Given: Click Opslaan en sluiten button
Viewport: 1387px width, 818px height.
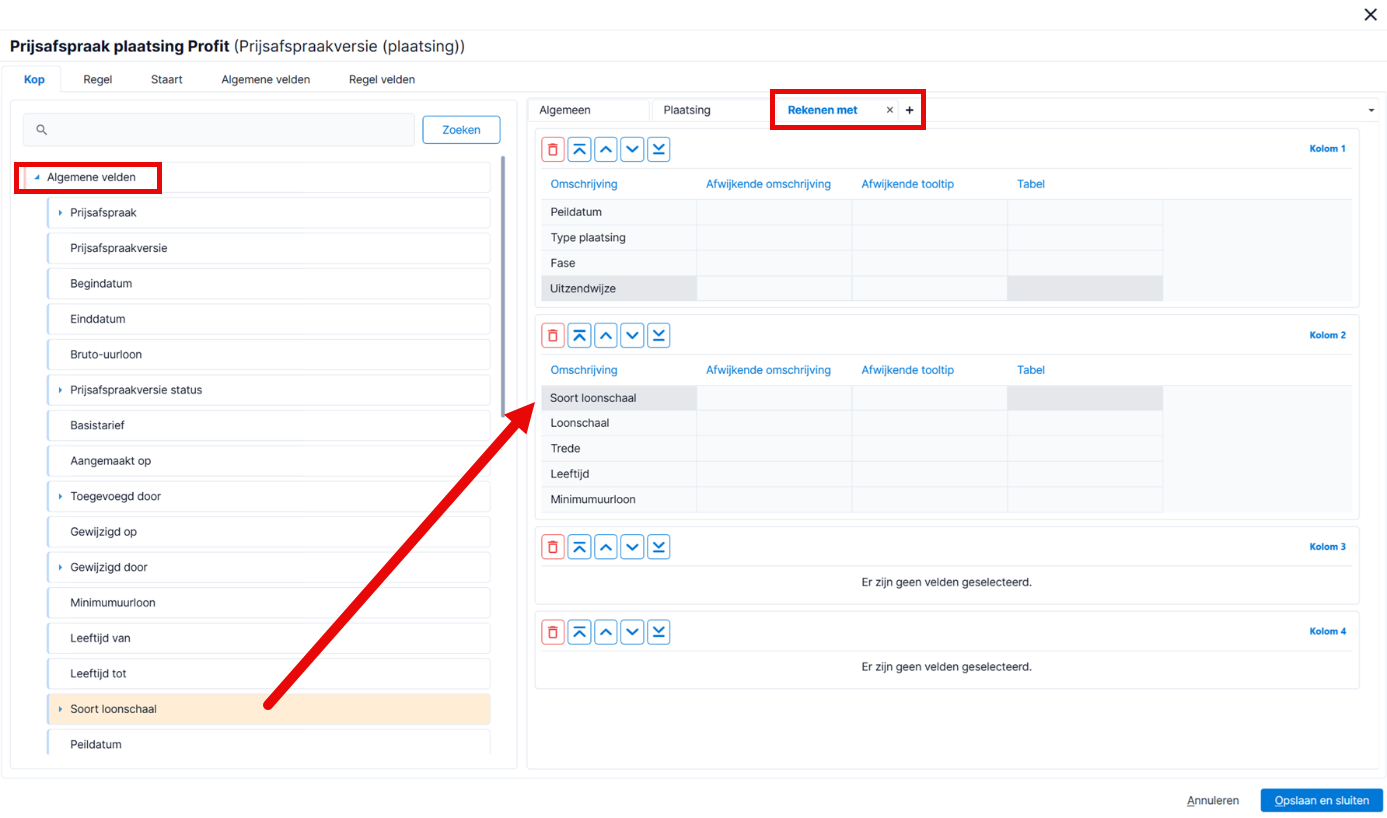Looking at the screenshot, I should pyautogui.click(x=1322, y=800).
